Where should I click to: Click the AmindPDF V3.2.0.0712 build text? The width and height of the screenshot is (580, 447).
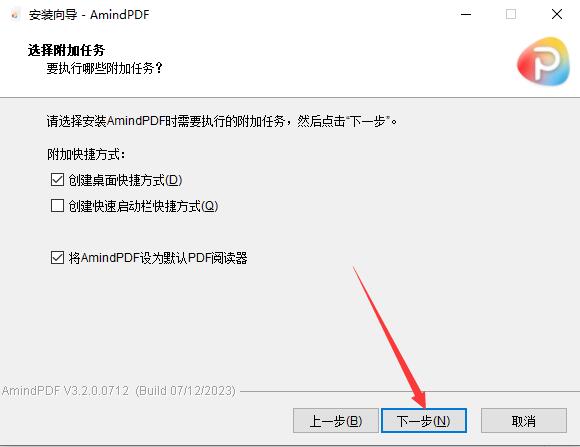(x=119, y=391)
